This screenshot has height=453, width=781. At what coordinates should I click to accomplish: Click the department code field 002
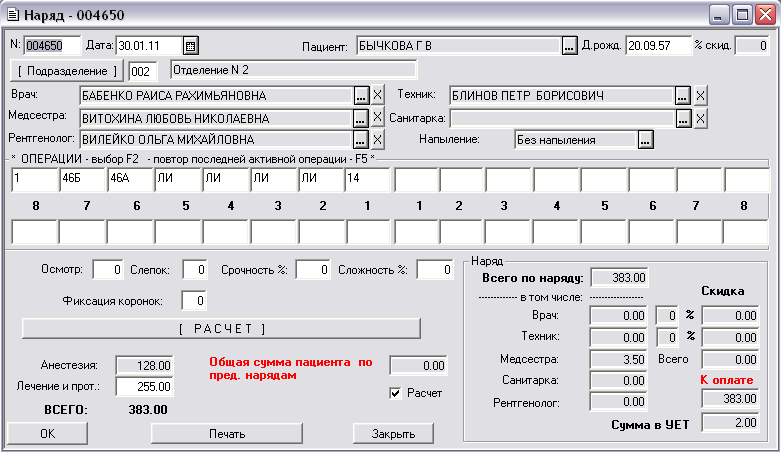pyautogui.click(x=142, y=71)
